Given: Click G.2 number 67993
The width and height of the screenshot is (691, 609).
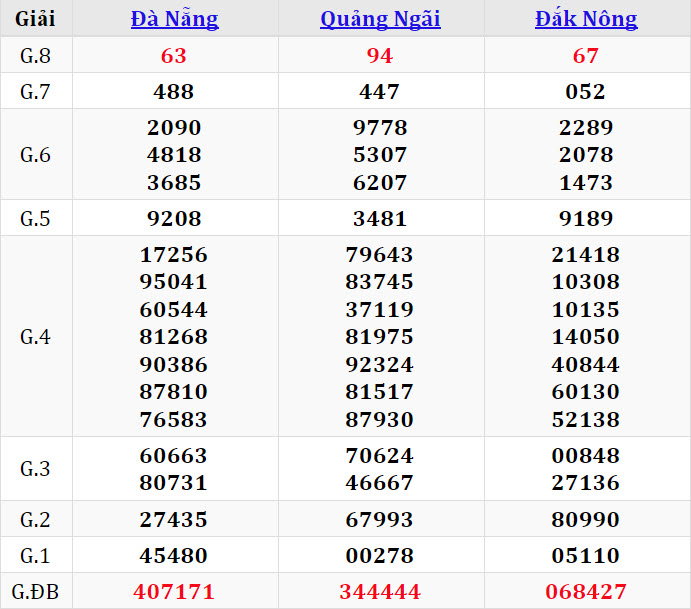Looking at the screenshot, I should [x=379, y=520].
